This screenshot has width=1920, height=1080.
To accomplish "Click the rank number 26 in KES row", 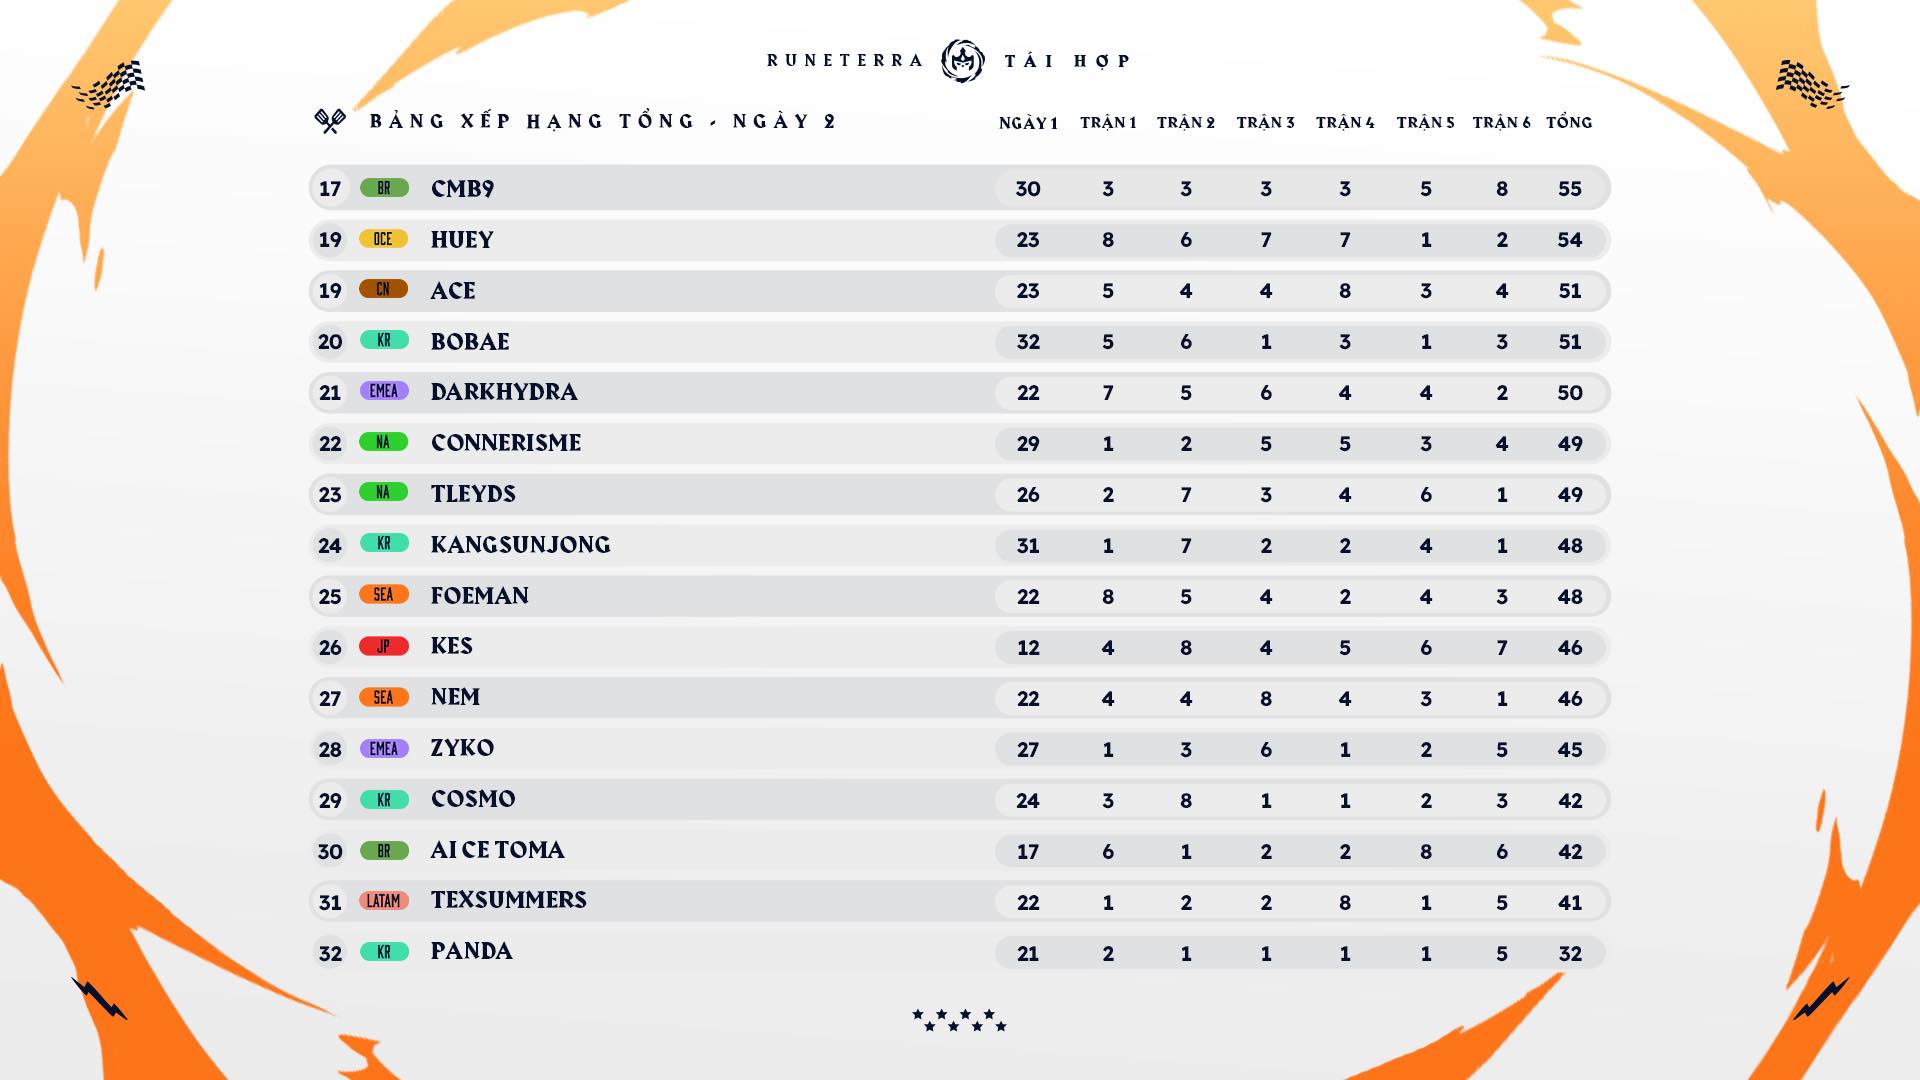I will [x=330, y=648].
